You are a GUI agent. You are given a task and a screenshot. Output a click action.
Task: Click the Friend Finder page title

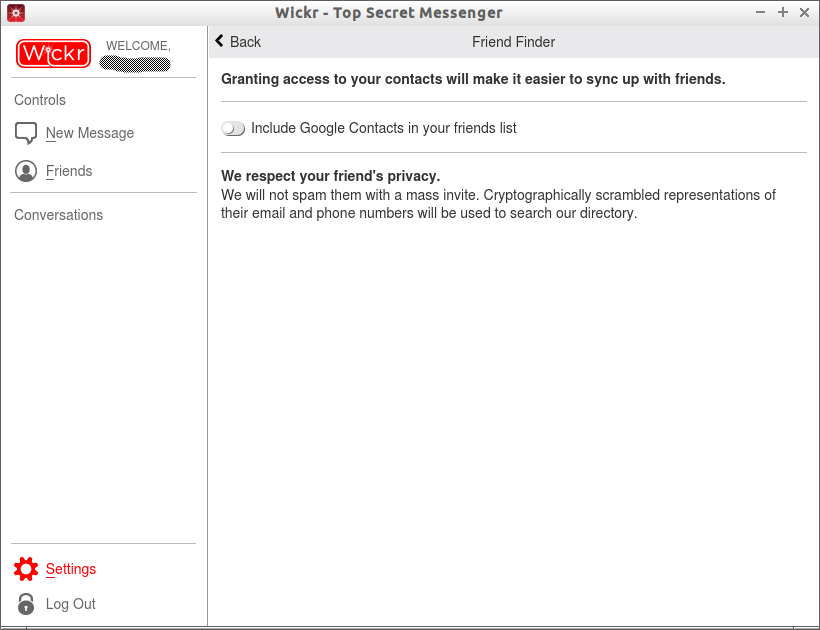click(x=514, y=42)
